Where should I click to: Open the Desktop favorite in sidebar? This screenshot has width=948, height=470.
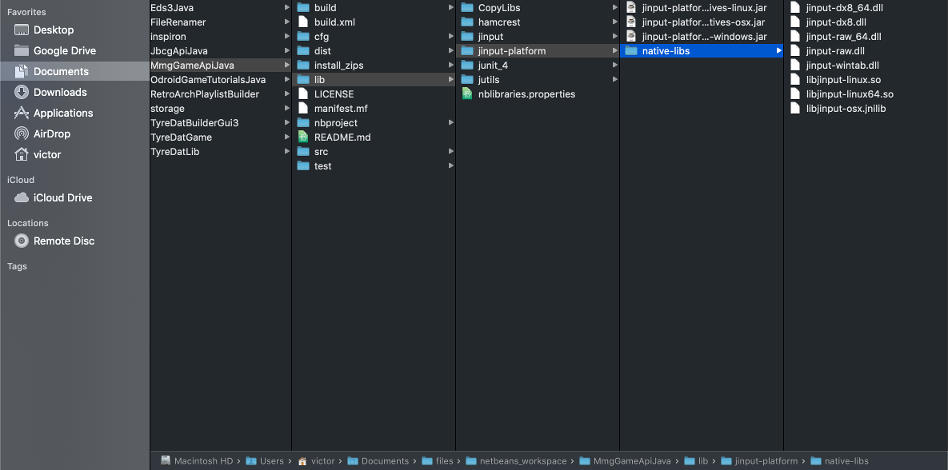53,30
